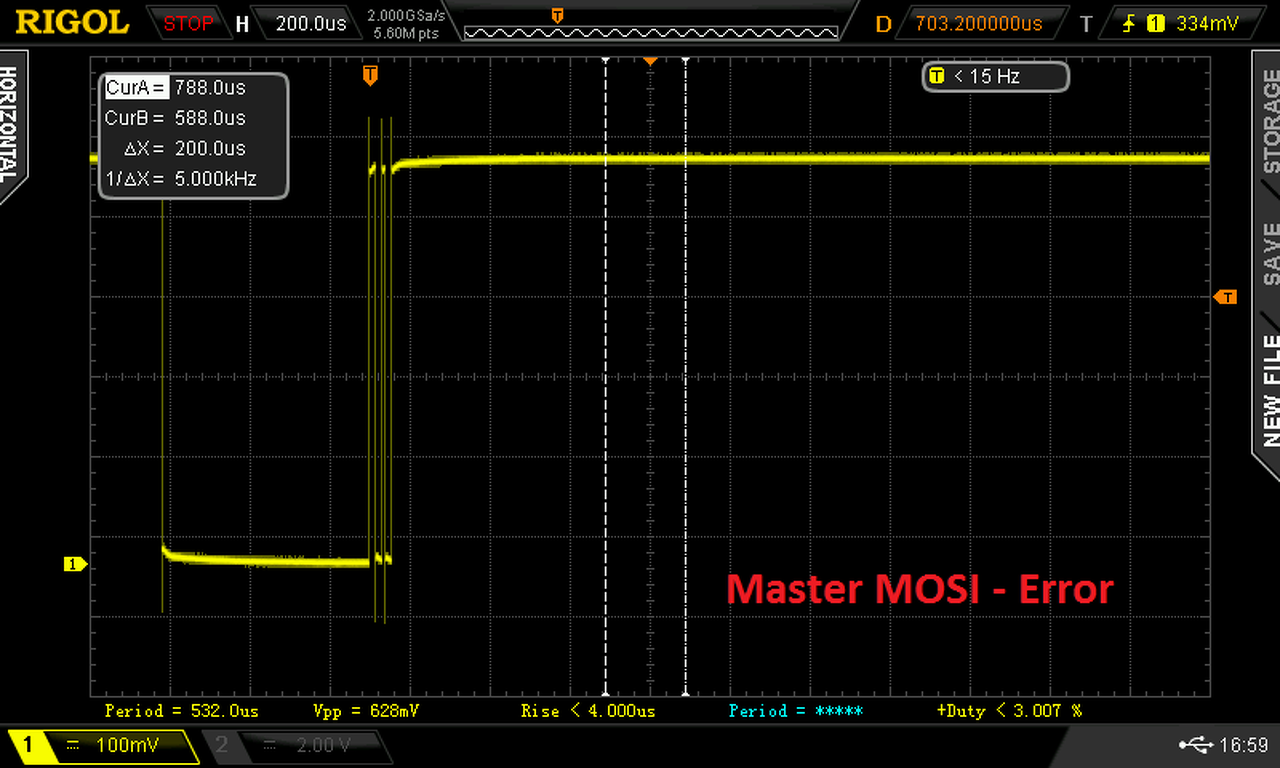The height and width of the screenshot is (768, 1280).
Task: Click the 1/ΔX 5.000kHz readout
Action: coord(182,179)
